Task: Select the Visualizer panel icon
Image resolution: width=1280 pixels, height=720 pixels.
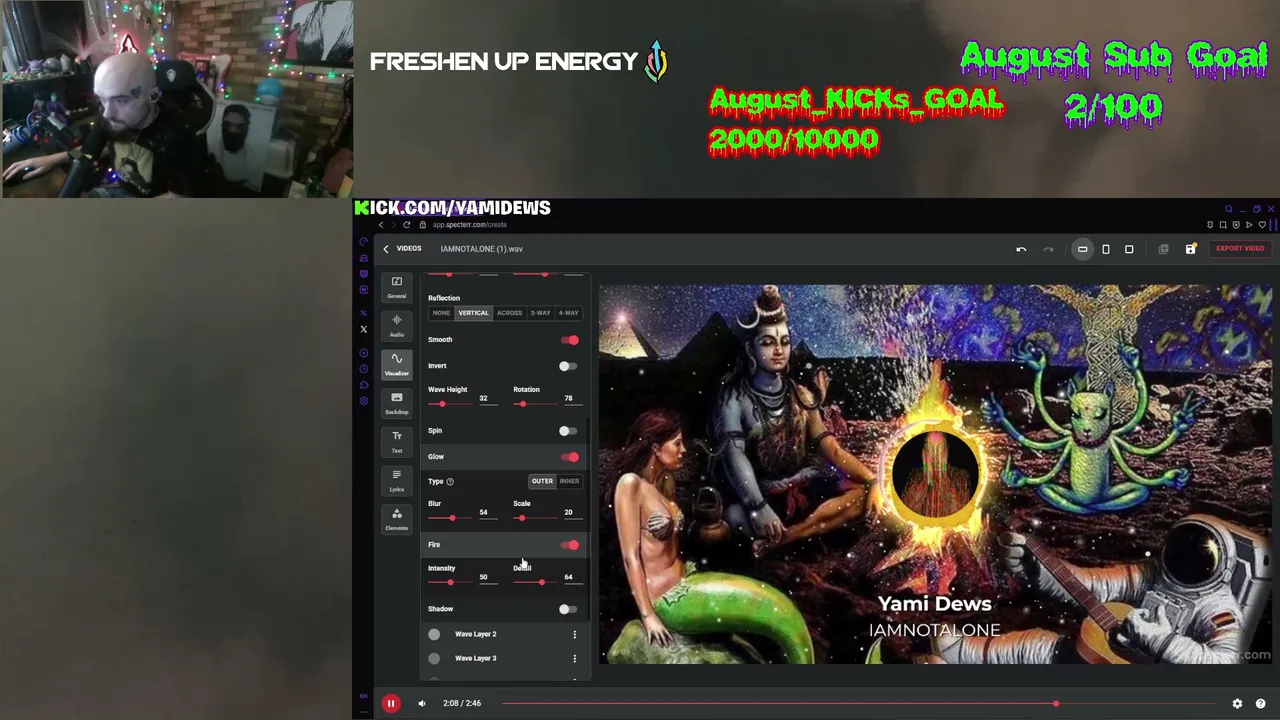Action: click(397, 364)
